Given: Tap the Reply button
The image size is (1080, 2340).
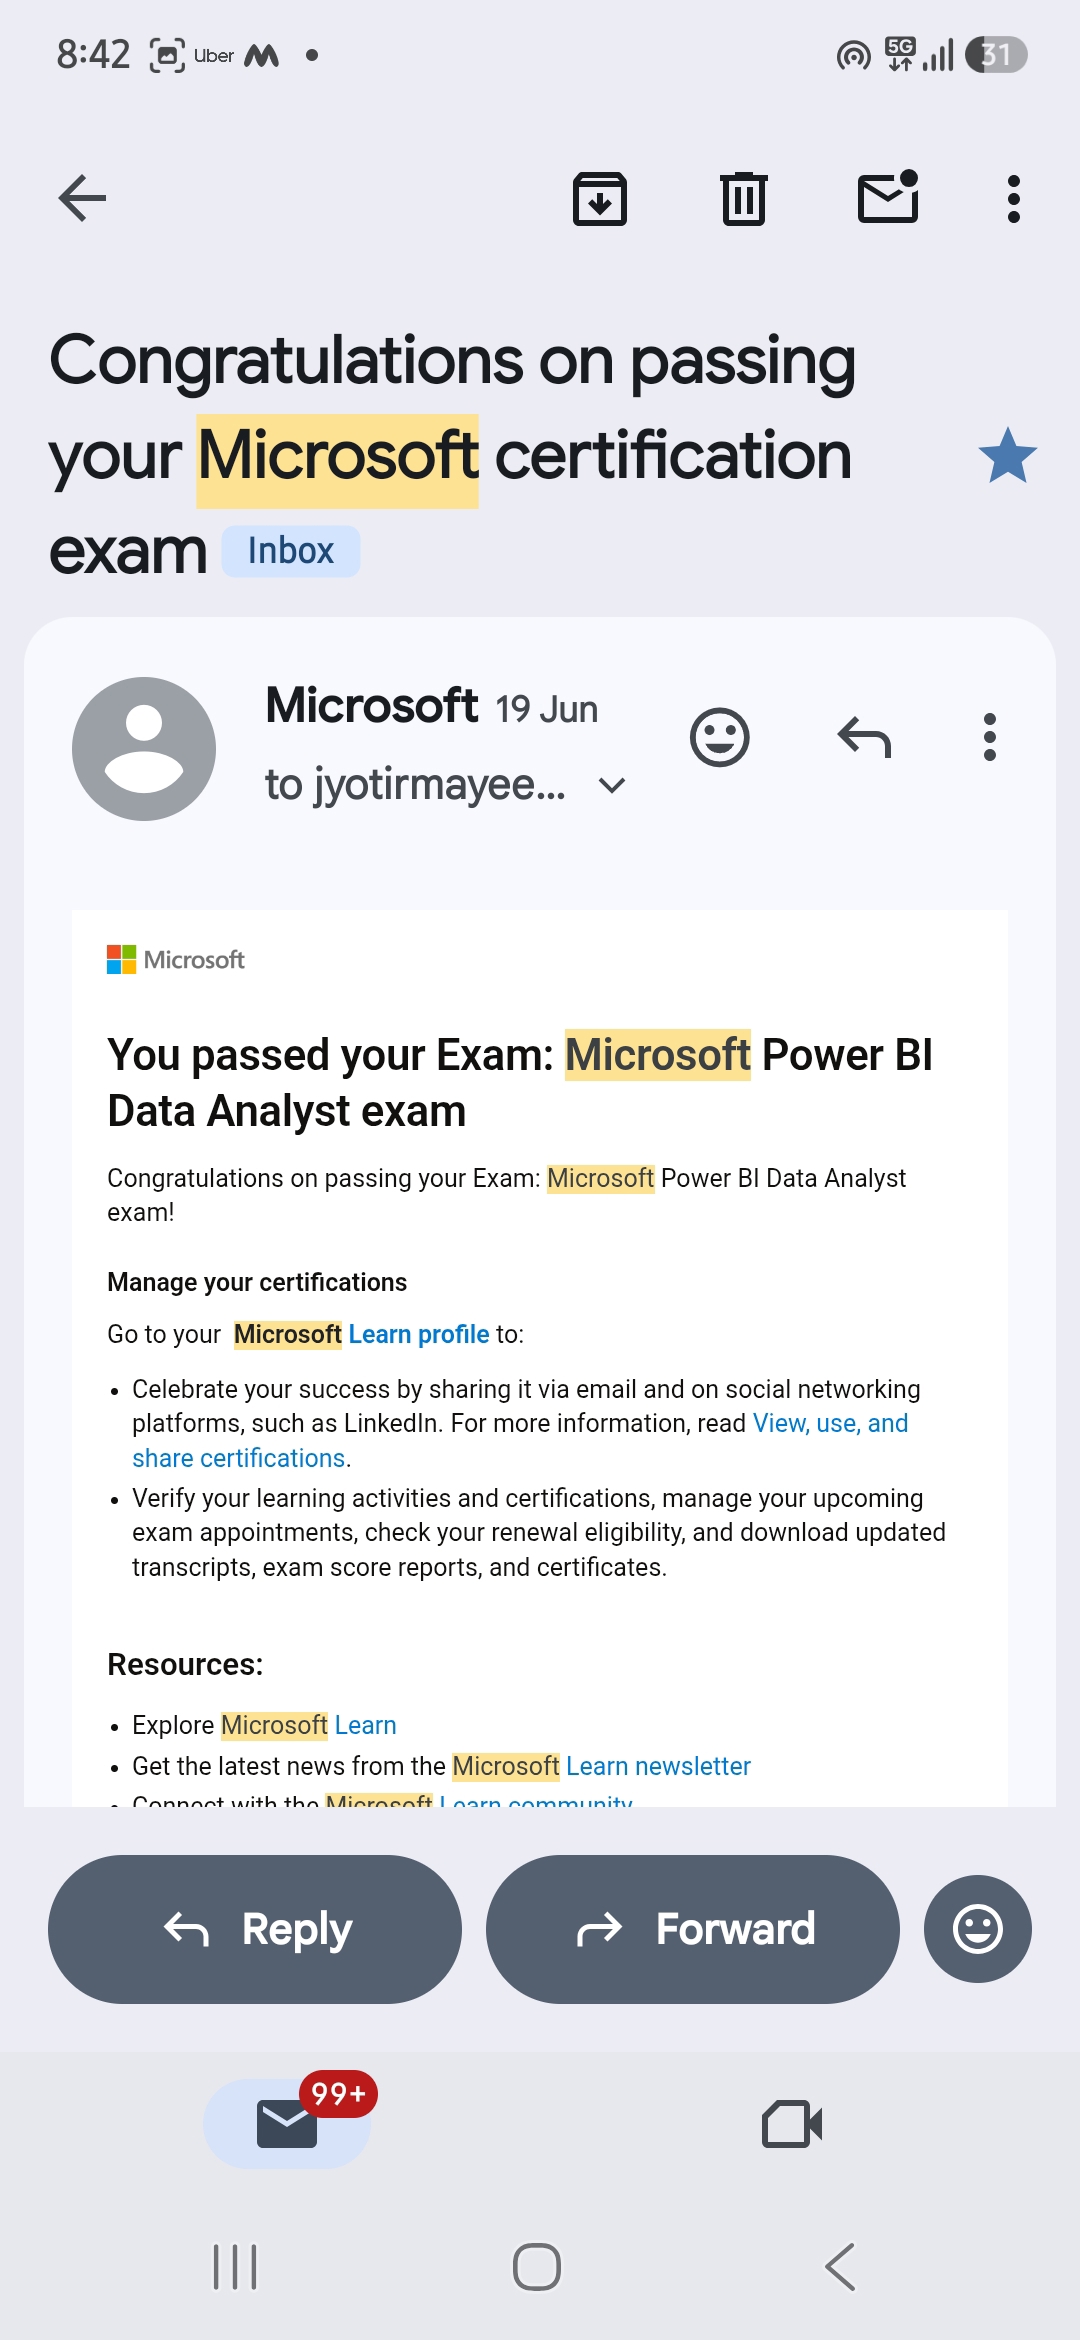Looking at the screenshot, I should (255, 1929).
